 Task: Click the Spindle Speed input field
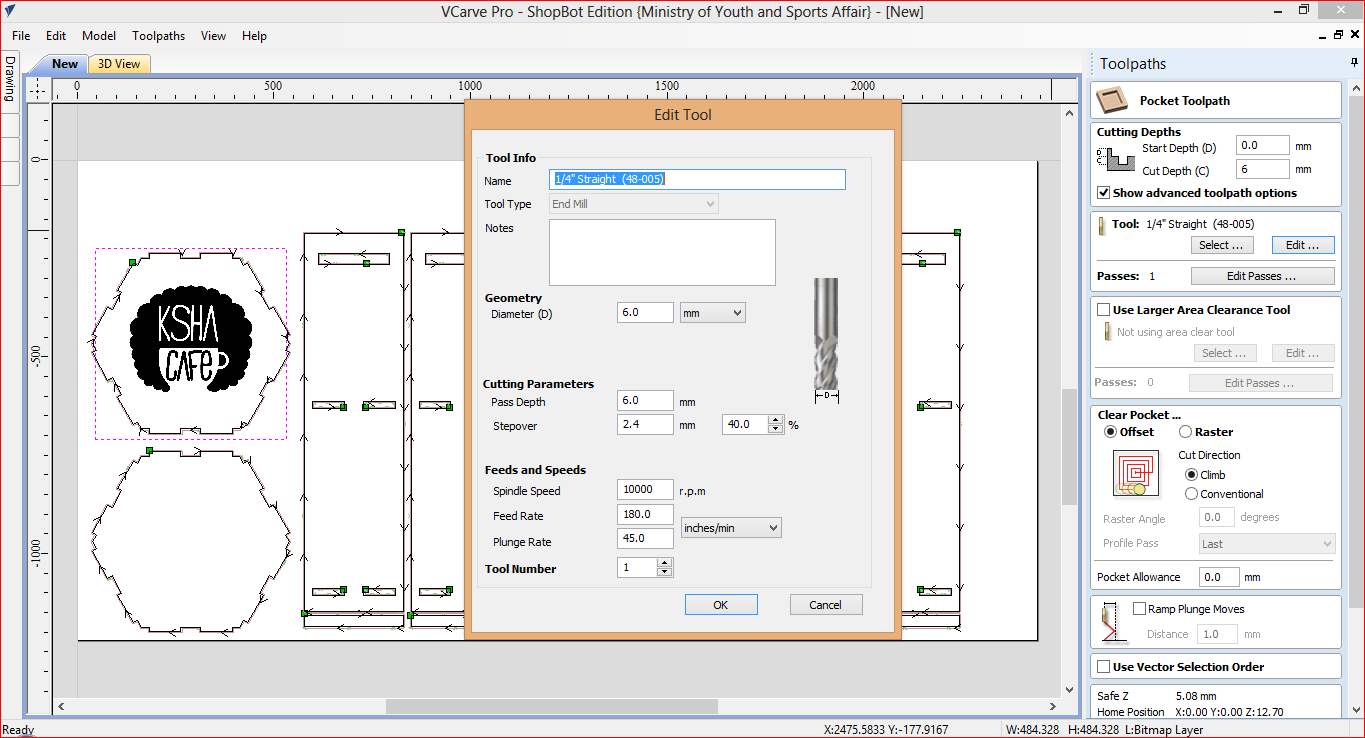(645, 490)
